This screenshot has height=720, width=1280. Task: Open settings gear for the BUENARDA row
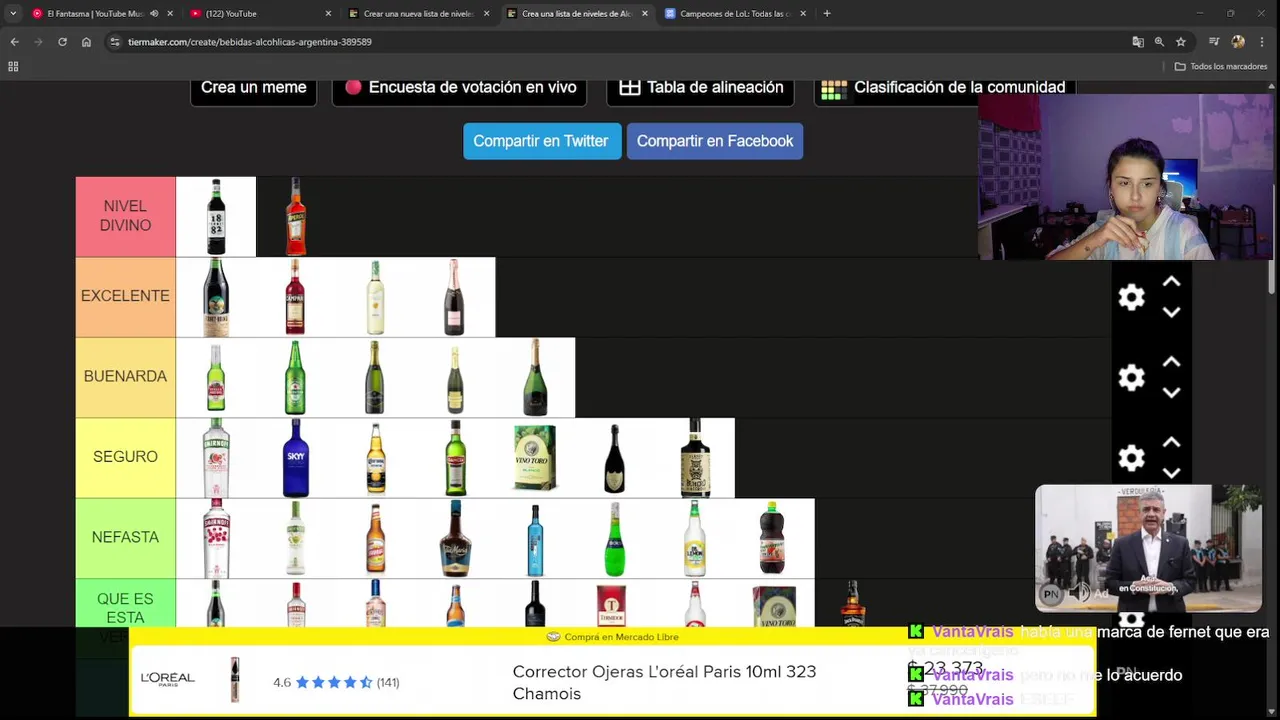[x=1131, y=377]
